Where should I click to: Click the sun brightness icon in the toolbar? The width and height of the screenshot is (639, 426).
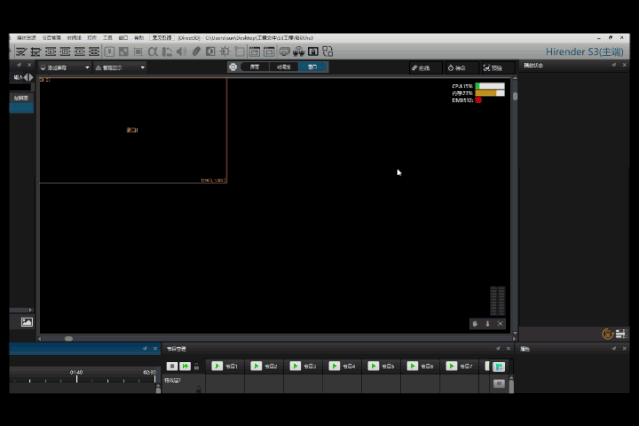[x=225, y=52]
